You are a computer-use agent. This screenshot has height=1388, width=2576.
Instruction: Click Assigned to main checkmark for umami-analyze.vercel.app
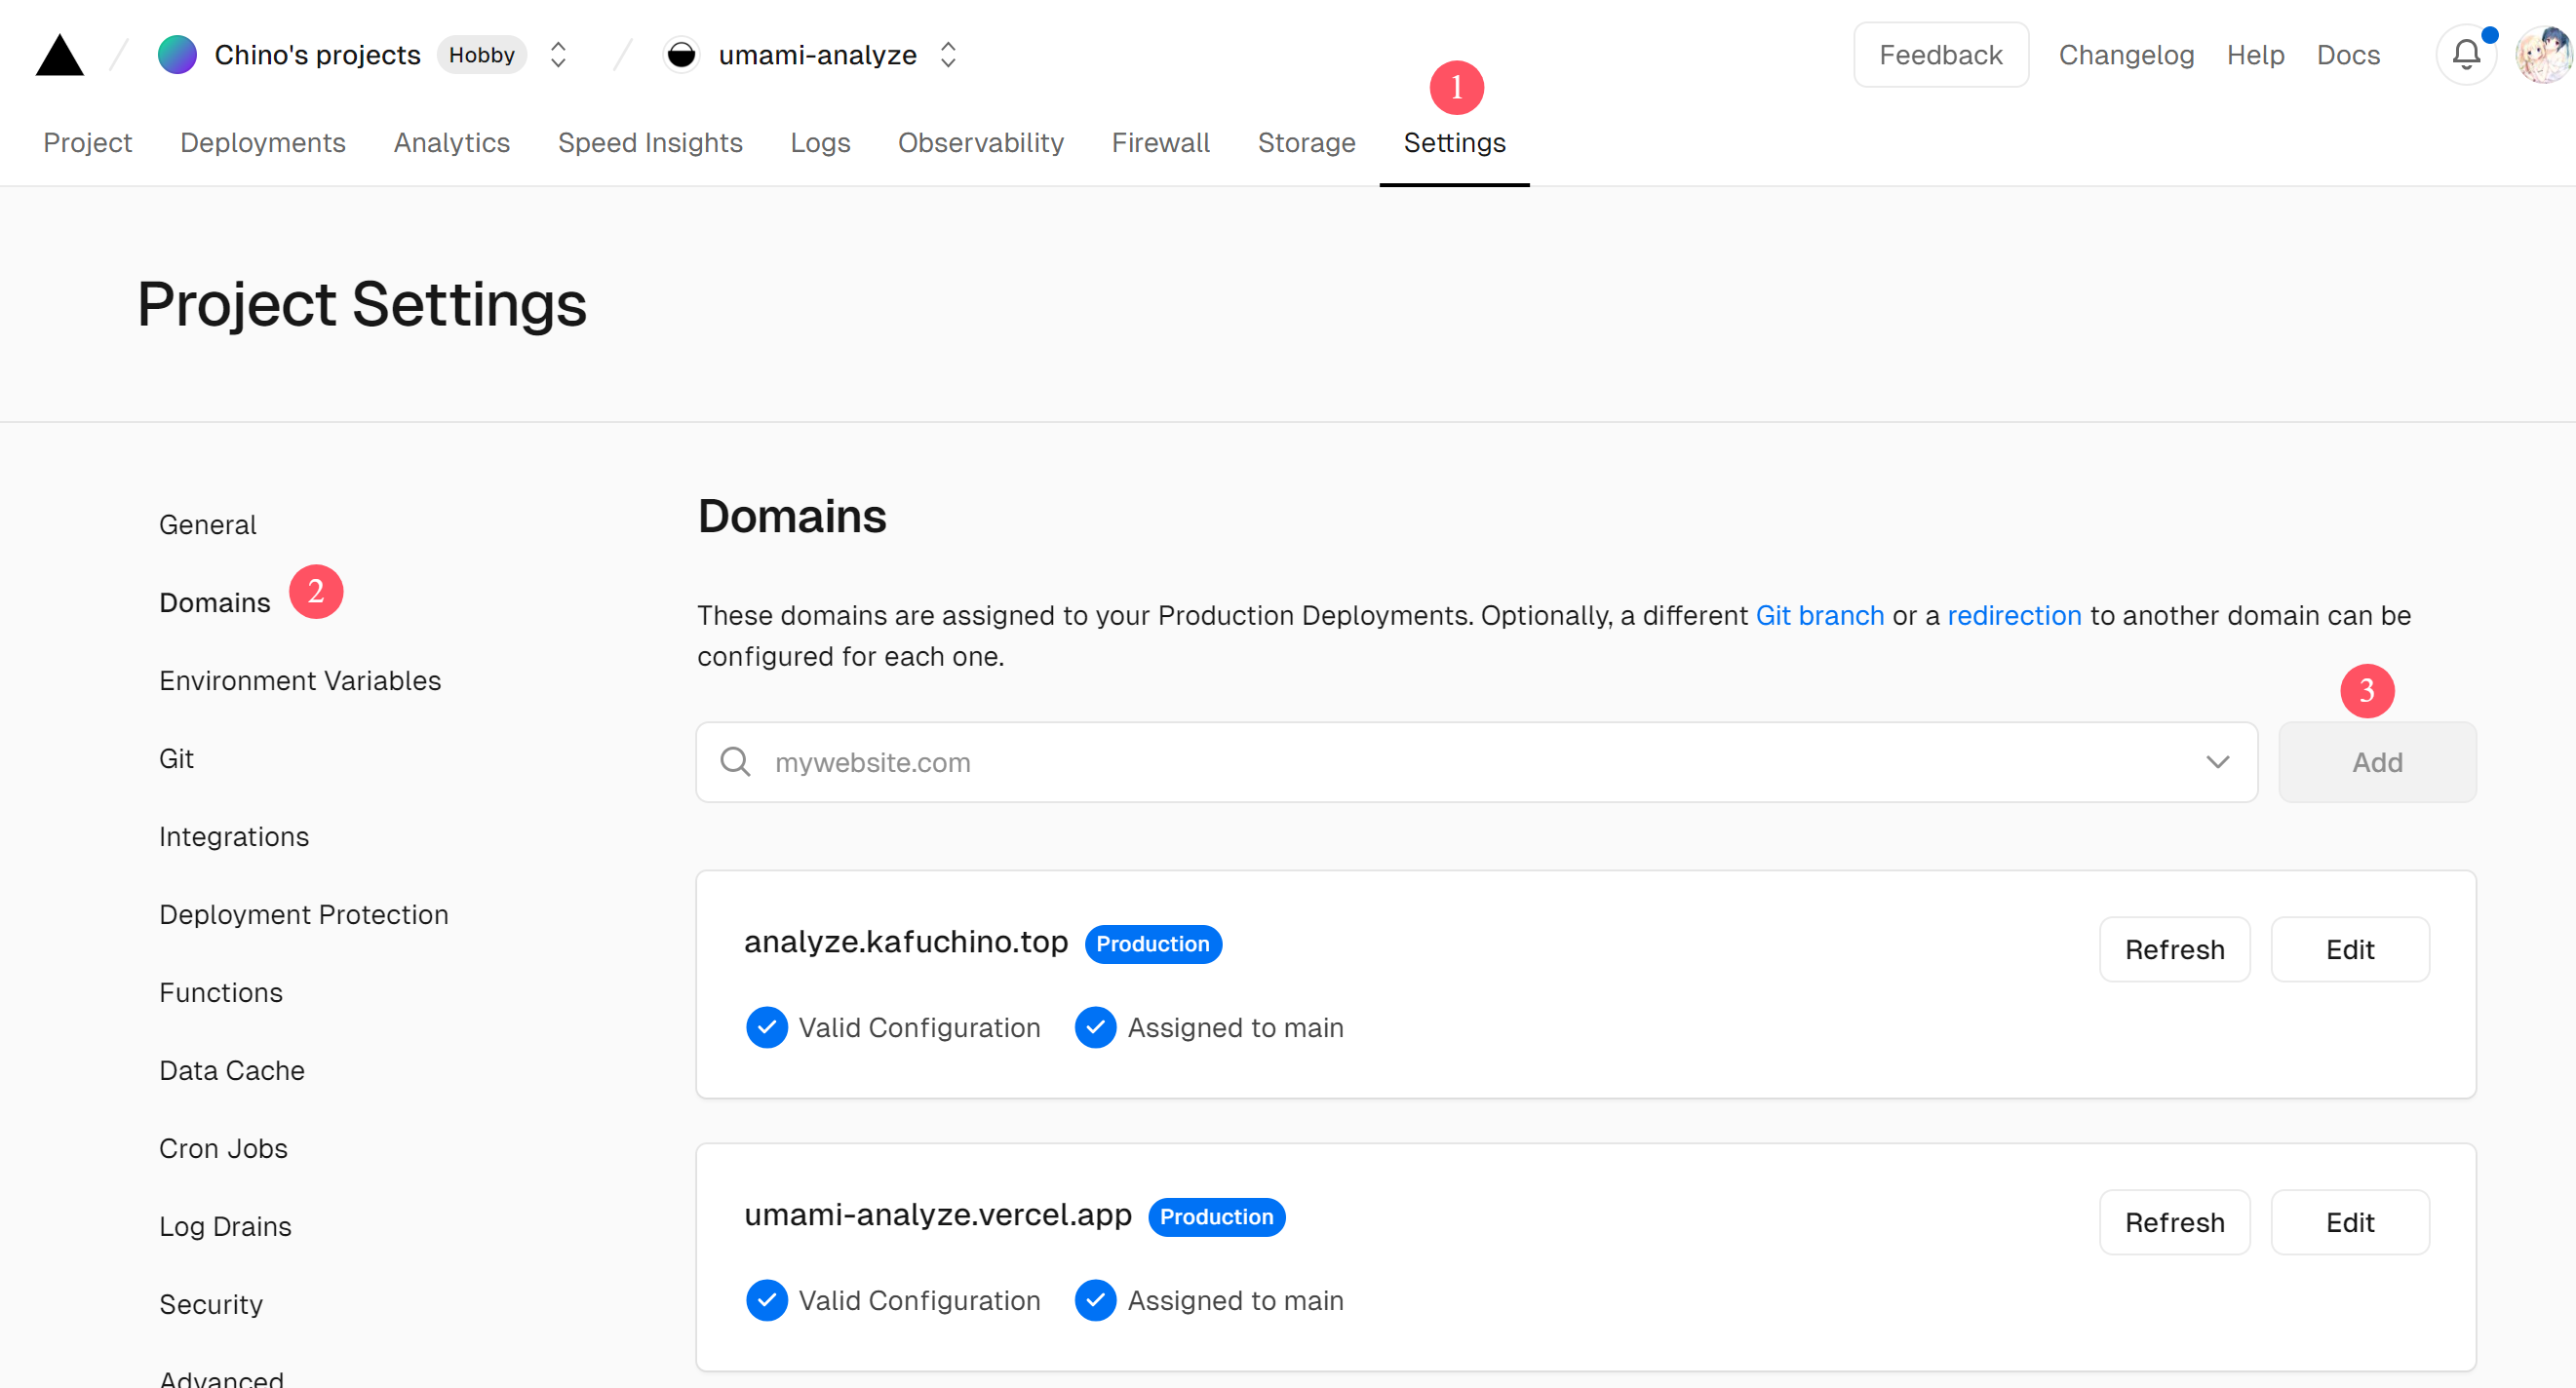click(x=1095, y=1301)
